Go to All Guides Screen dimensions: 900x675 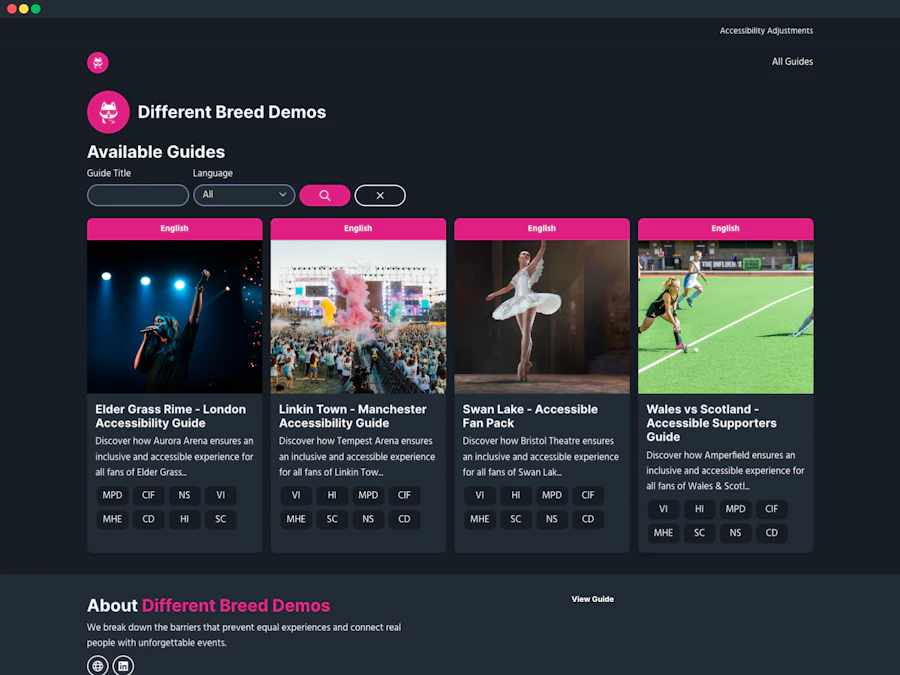tap(792, 61)
